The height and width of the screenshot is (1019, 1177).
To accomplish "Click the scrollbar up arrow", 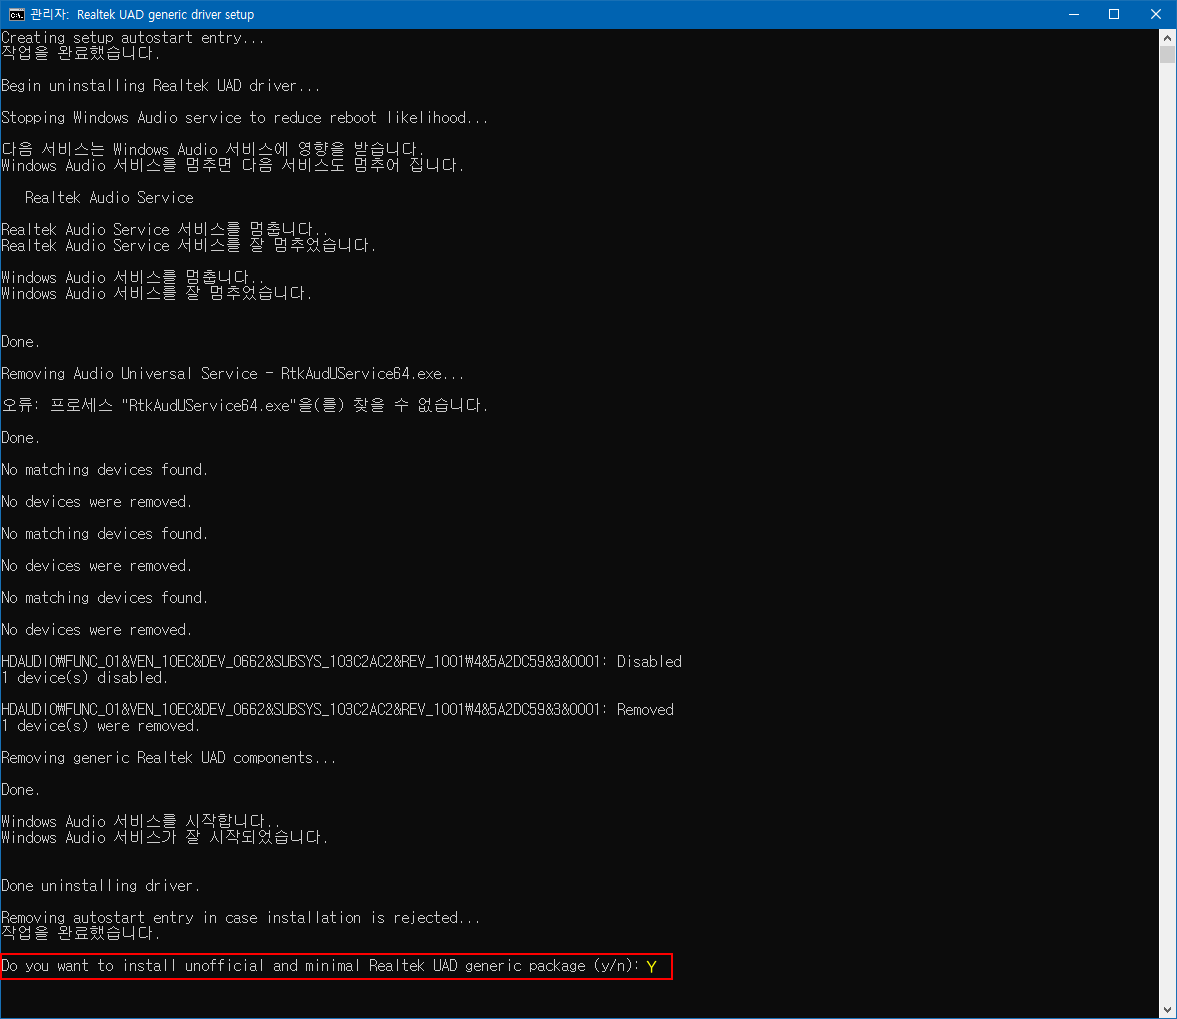I will [x=1167, y=38].
